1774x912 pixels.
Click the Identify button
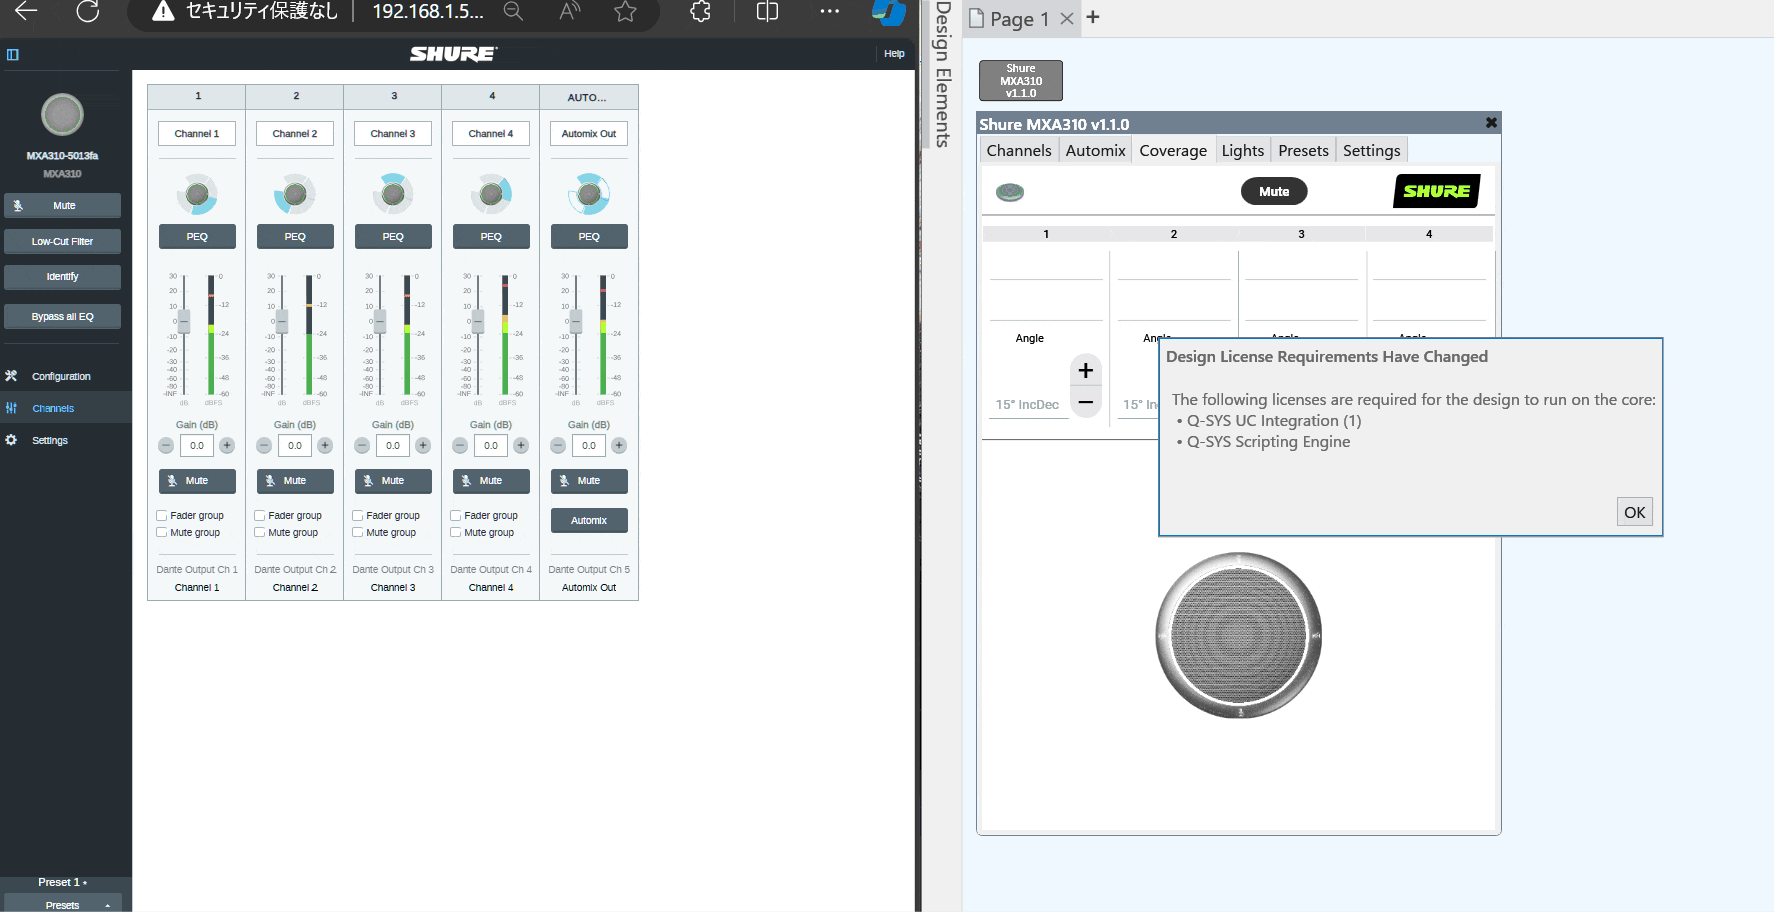(62, 276)
